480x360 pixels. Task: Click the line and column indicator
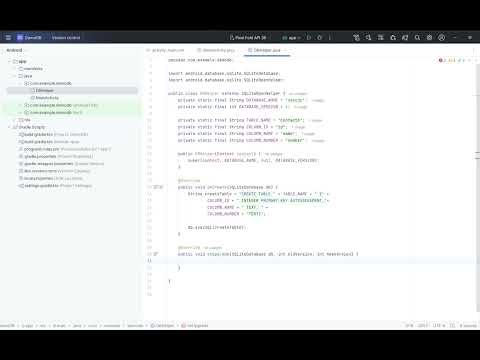(x=409, y=325)
